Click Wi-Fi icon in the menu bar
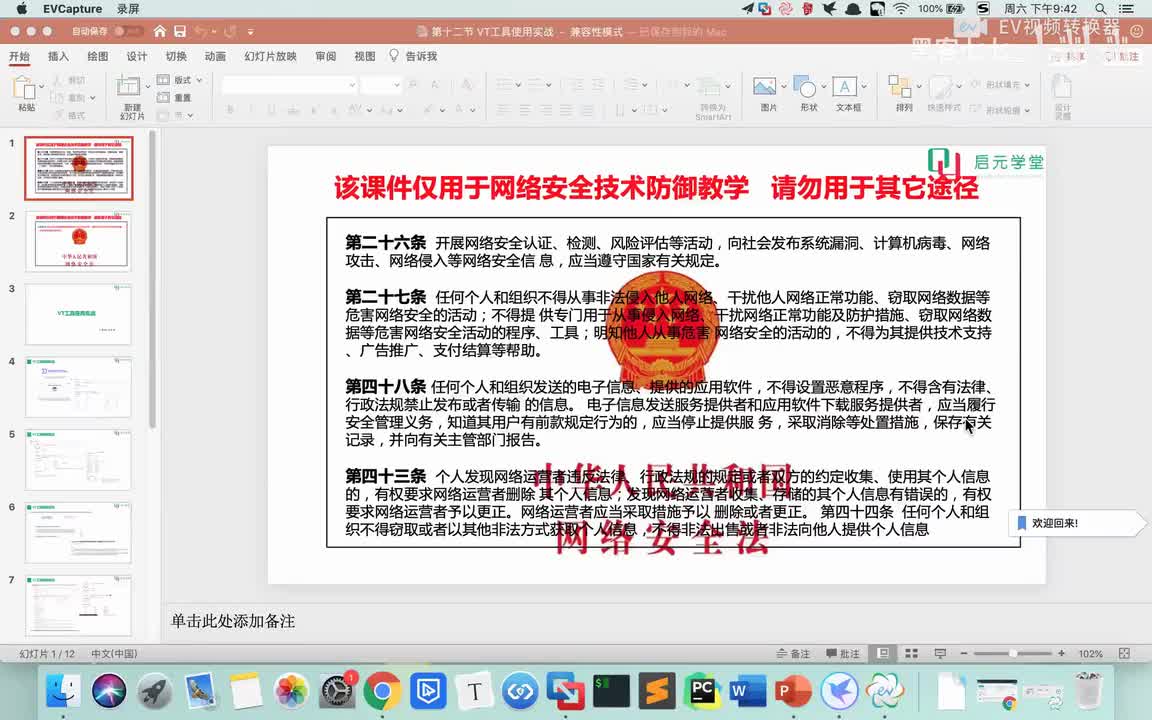Image resolution: width=1152 pixels, height=720 pixels. [x=901, y=9]
